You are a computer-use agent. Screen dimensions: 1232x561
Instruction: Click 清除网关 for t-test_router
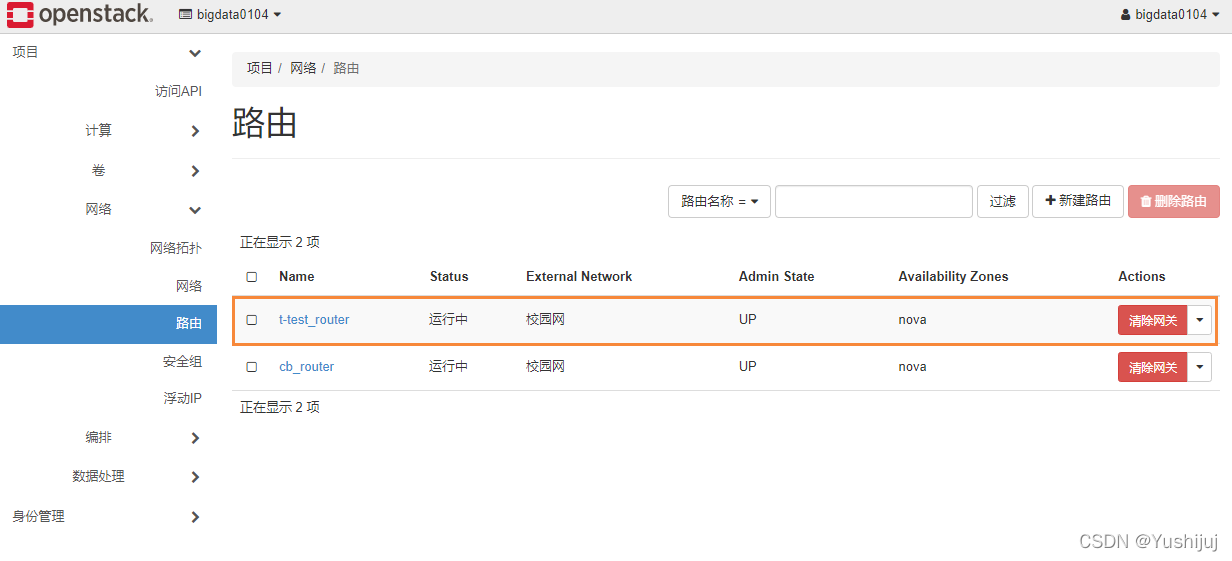(x=1153, y=320)
